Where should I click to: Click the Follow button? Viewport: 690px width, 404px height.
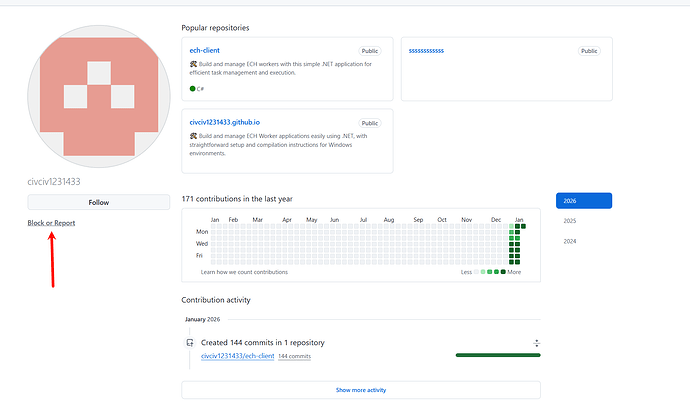pyautogui.click(x=99, y=202)
